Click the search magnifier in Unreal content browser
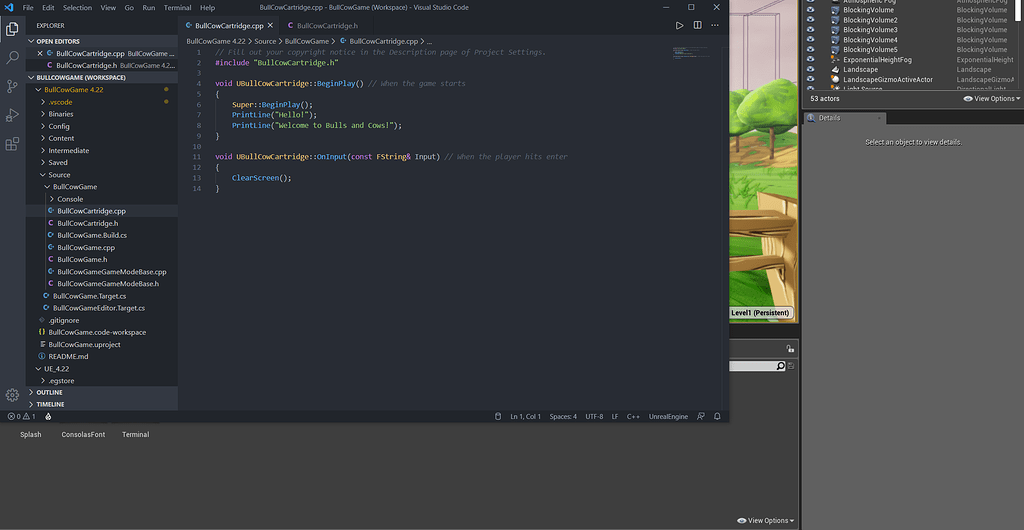1024x530 pixels. (780, 366)
